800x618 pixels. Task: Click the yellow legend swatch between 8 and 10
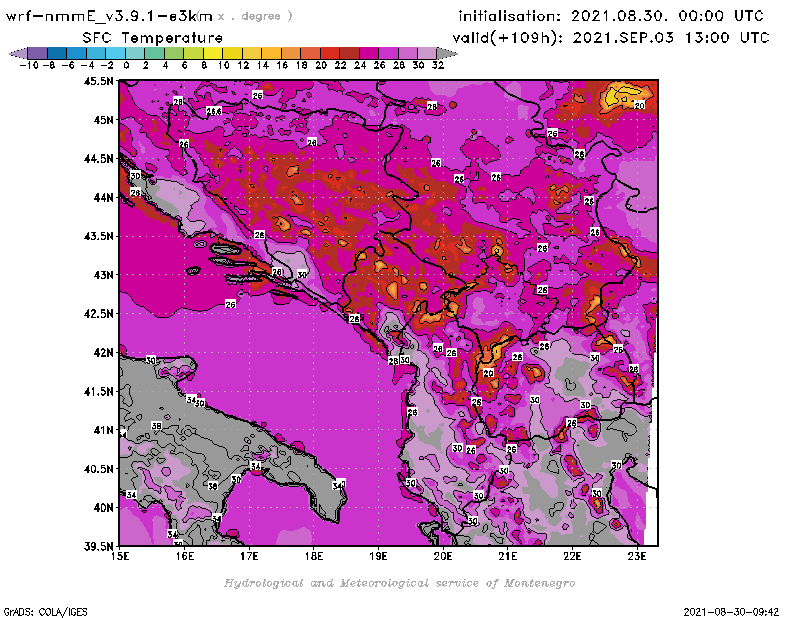(x=213, y=53)
